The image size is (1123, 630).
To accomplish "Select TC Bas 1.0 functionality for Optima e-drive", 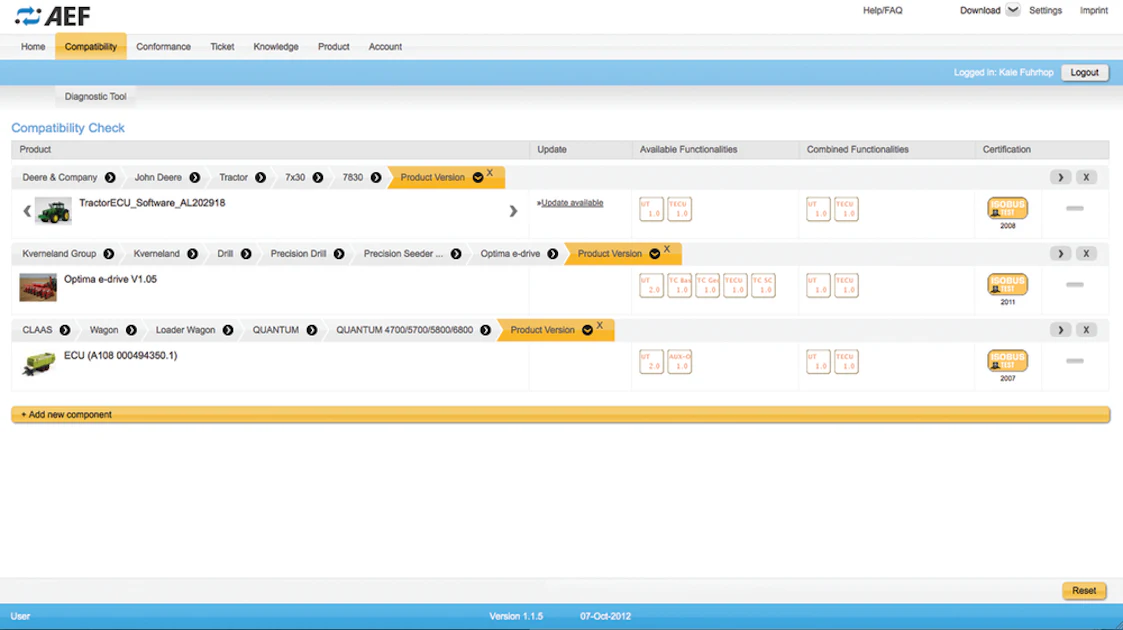I will [679, 285].
